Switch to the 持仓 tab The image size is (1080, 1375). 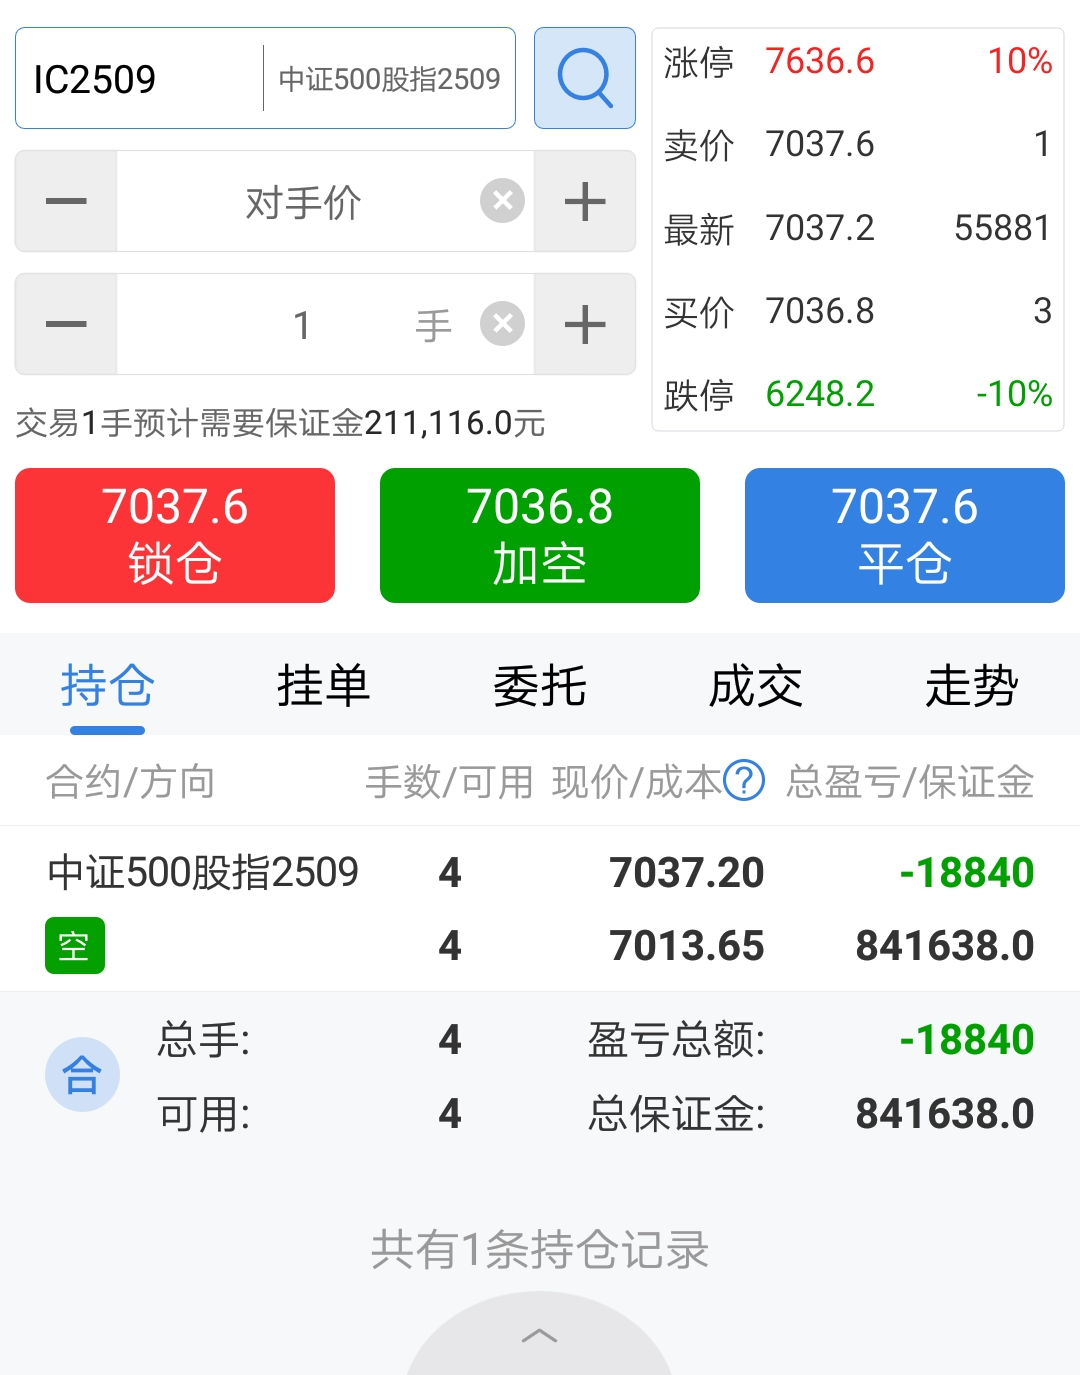[x=108, y=686]
